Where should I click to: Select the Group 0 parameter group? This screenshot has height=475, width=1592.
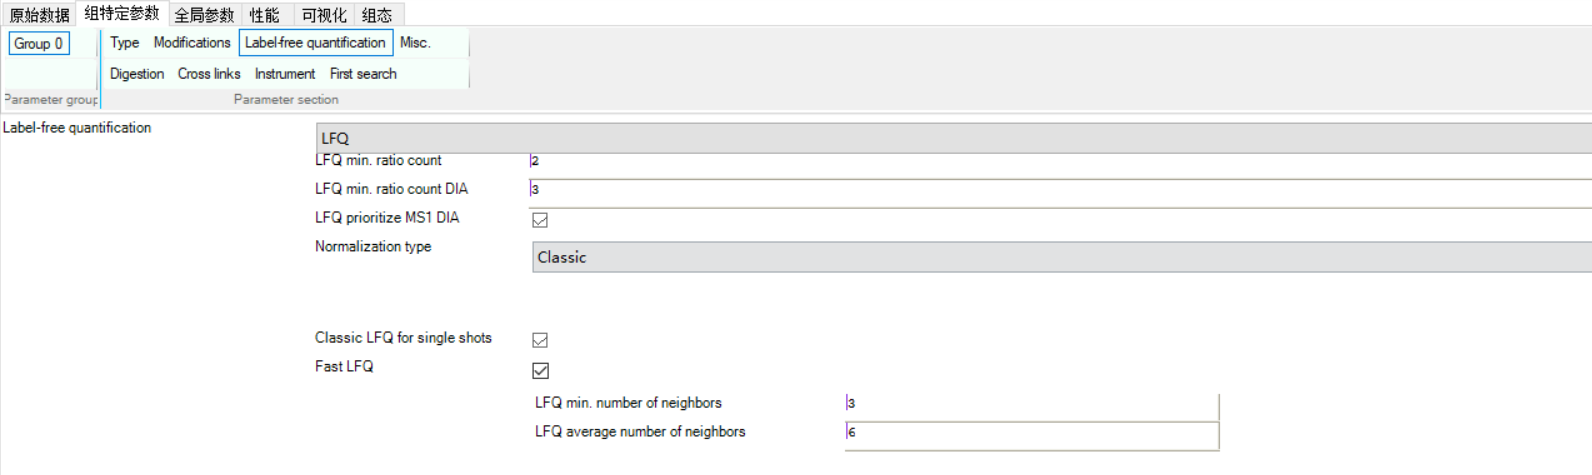pyautogui.click(x=39, y=43)
